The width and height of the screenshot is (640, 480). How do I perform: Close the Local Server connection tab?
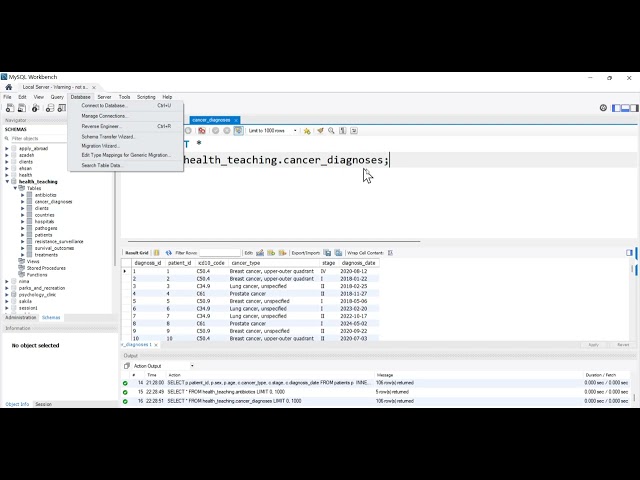click(93, 87)
